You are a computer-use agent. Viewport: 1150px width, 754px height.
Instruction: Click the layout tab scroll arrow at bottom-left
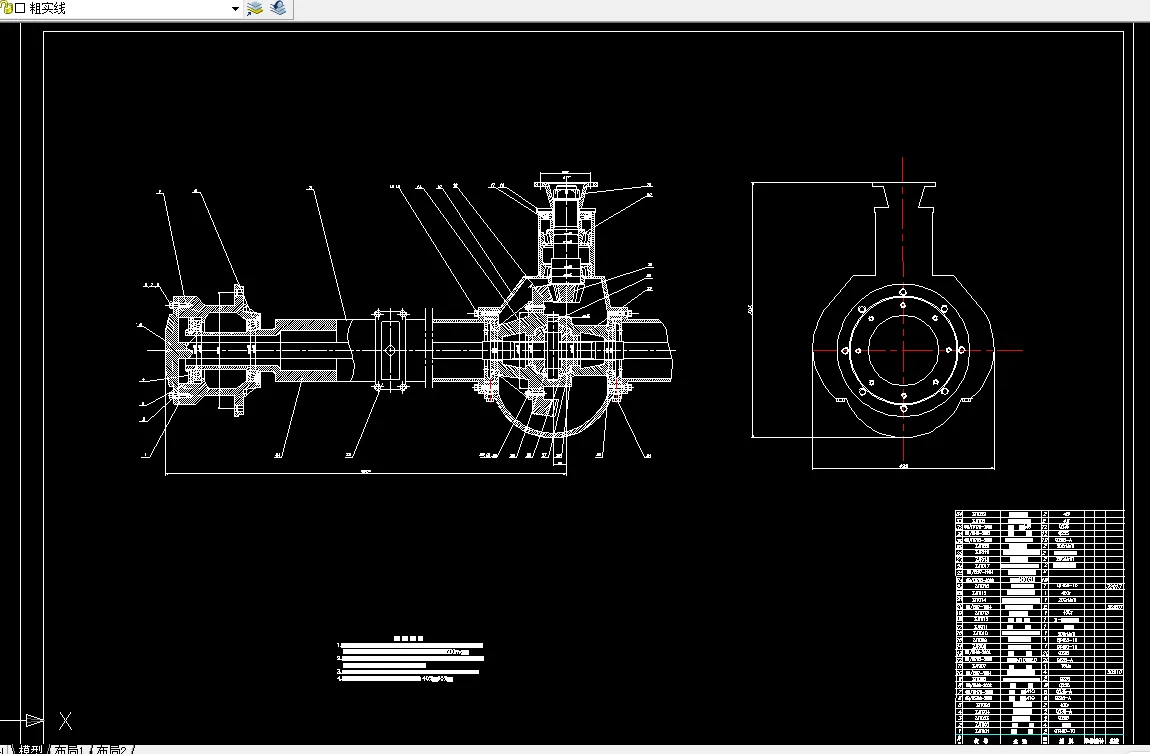(4, 749)
